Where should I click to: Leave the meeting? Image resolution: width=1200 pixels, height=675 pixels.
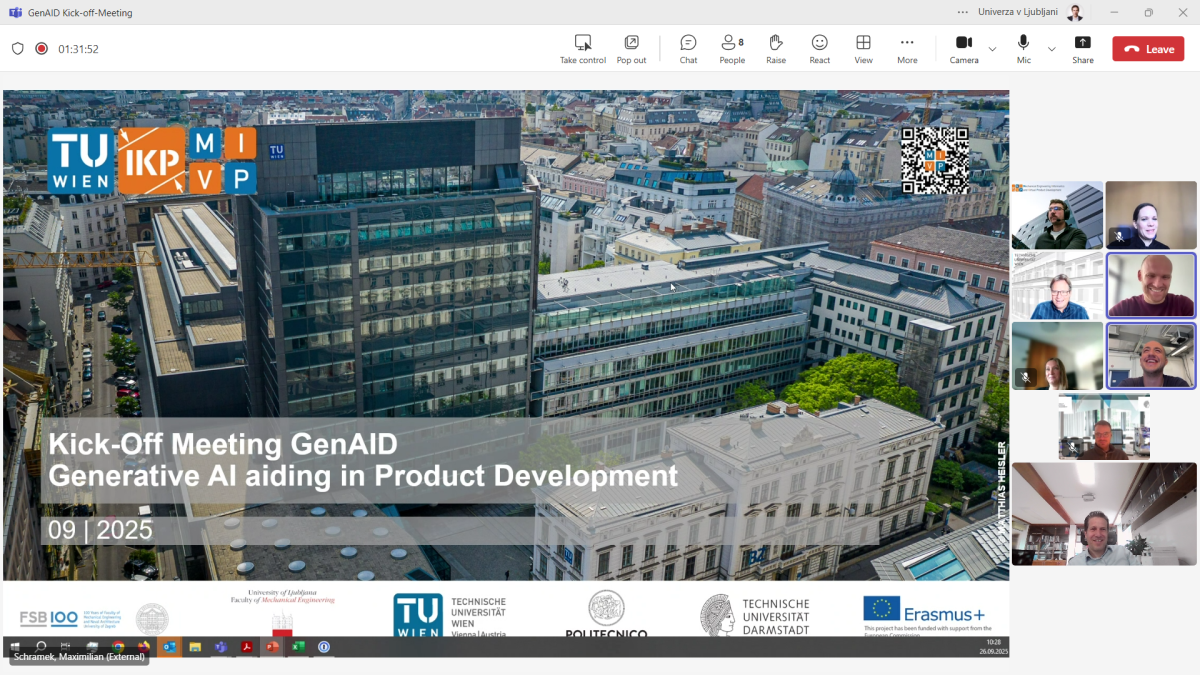click(1148, 49)
